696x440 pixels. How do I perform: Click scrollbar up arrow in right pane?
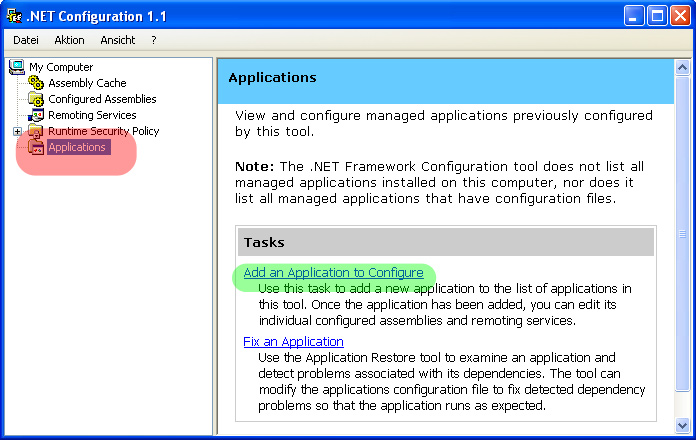(x=682, y=67)
